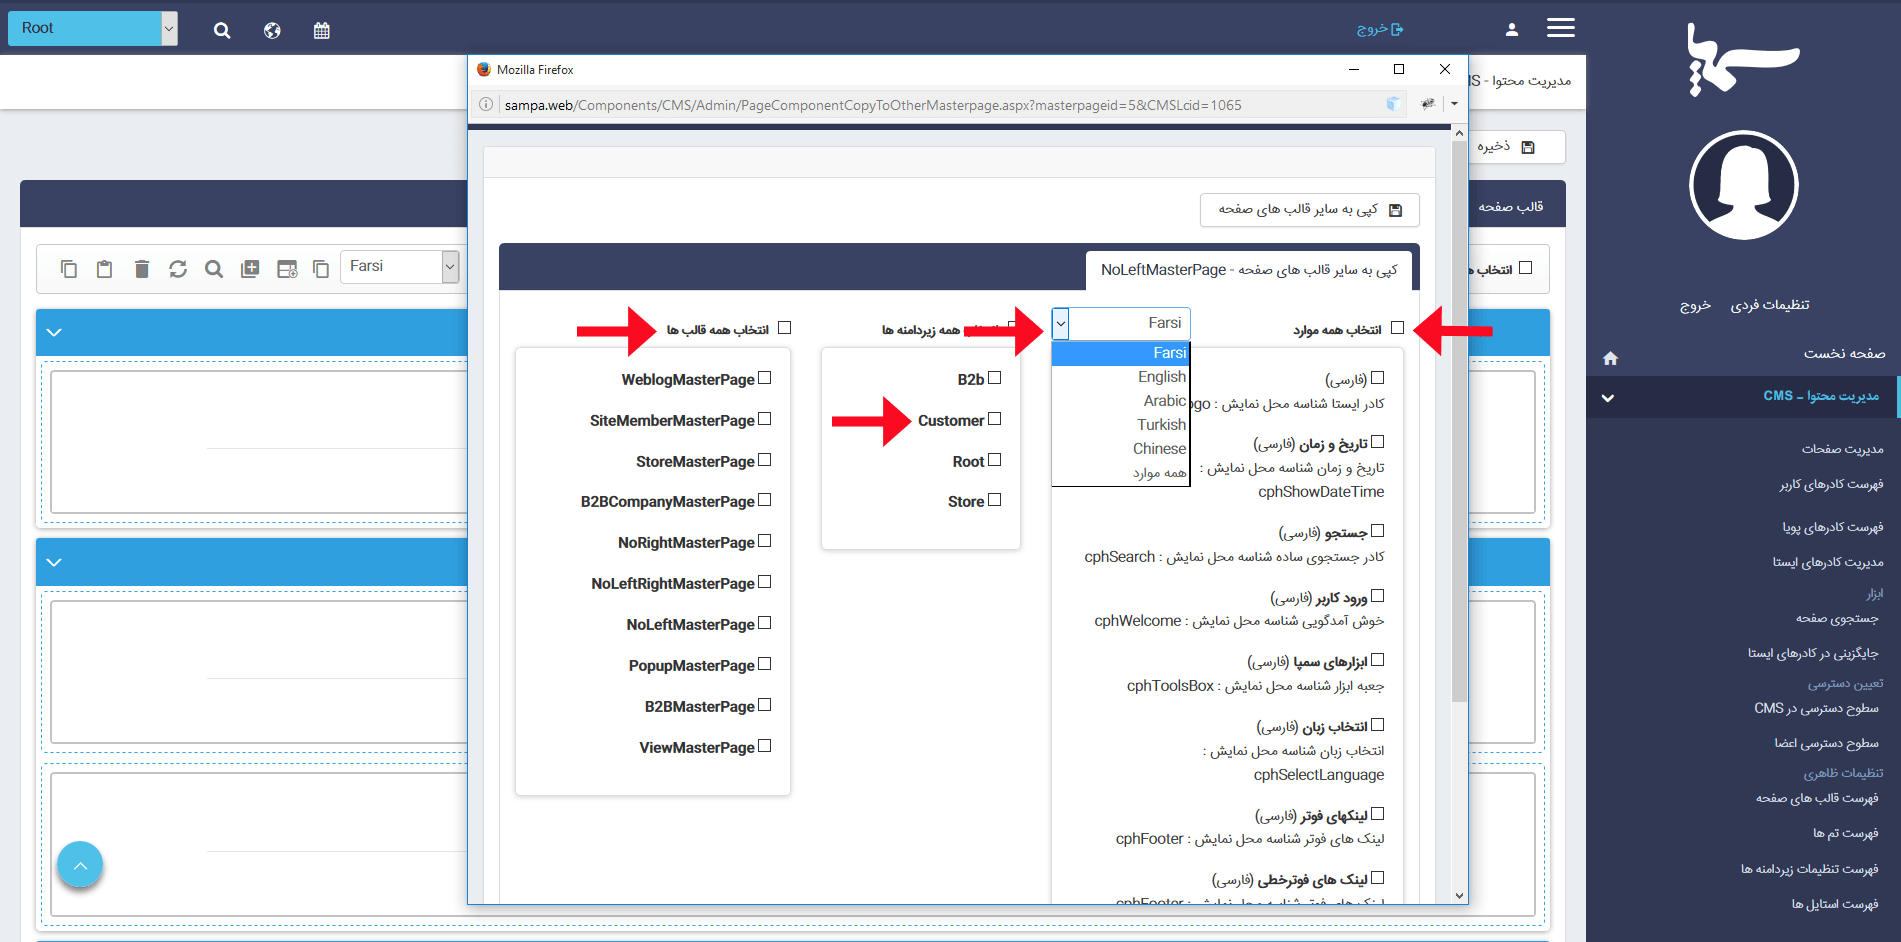Click the خروج logout link in header
Image resolution: width=1901 pixels, height=942 pixels.
pos(1380,29)
